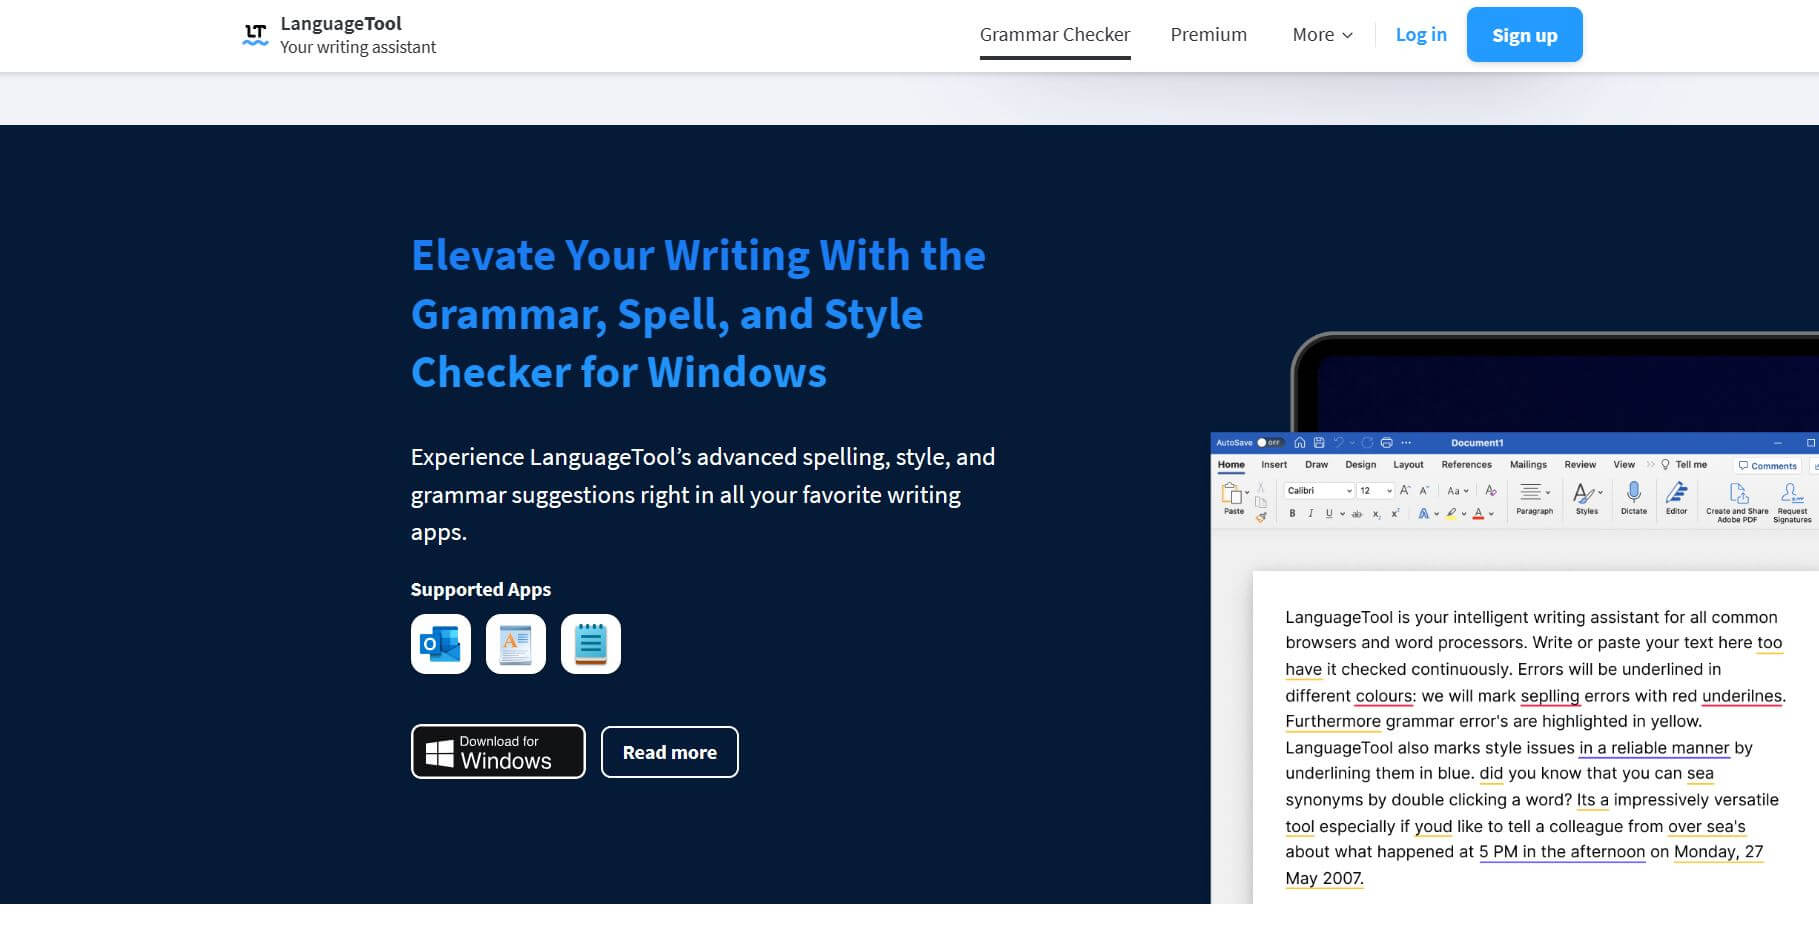1819x937 pixels.
Task: Open the font size 12 dropdown
Action: click(1375, 491)
